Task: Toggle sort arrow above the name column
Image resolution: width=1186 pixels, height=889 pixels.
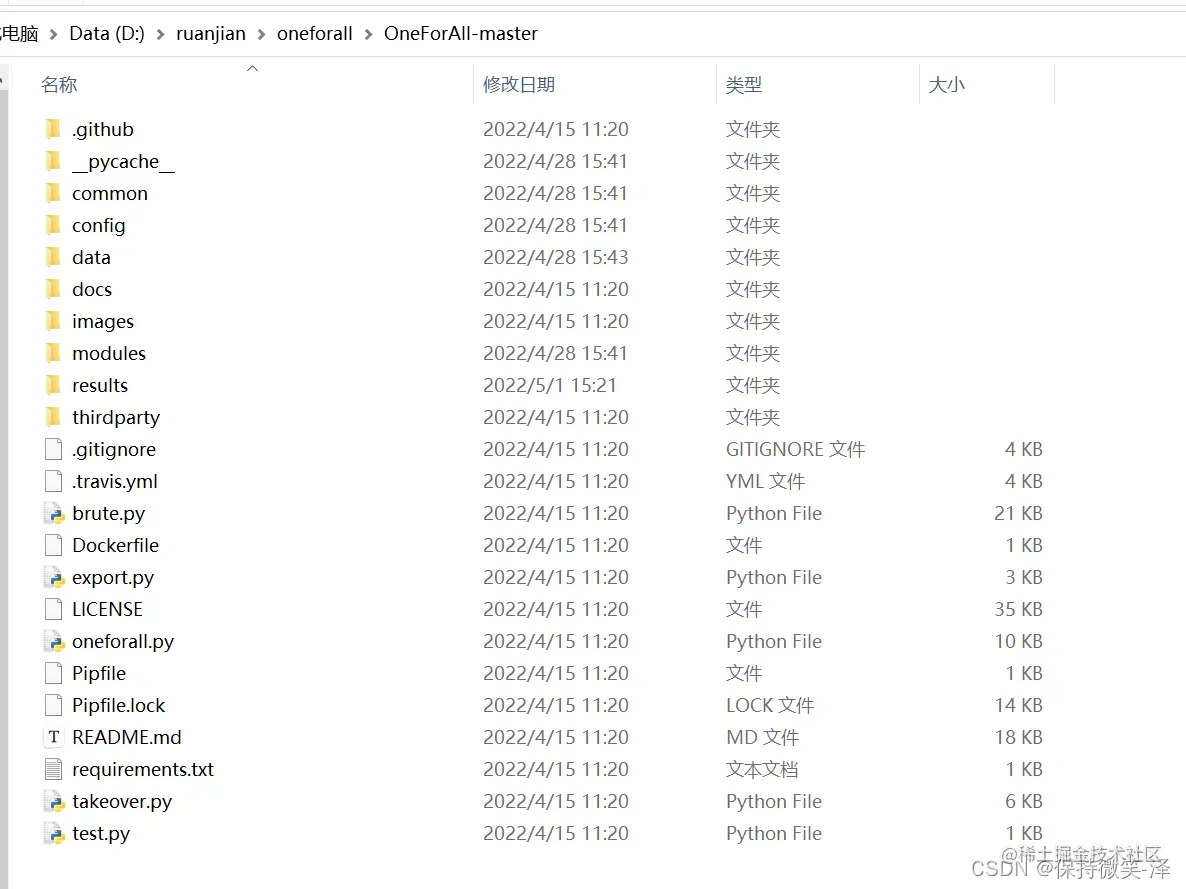Action: [253, 68]
